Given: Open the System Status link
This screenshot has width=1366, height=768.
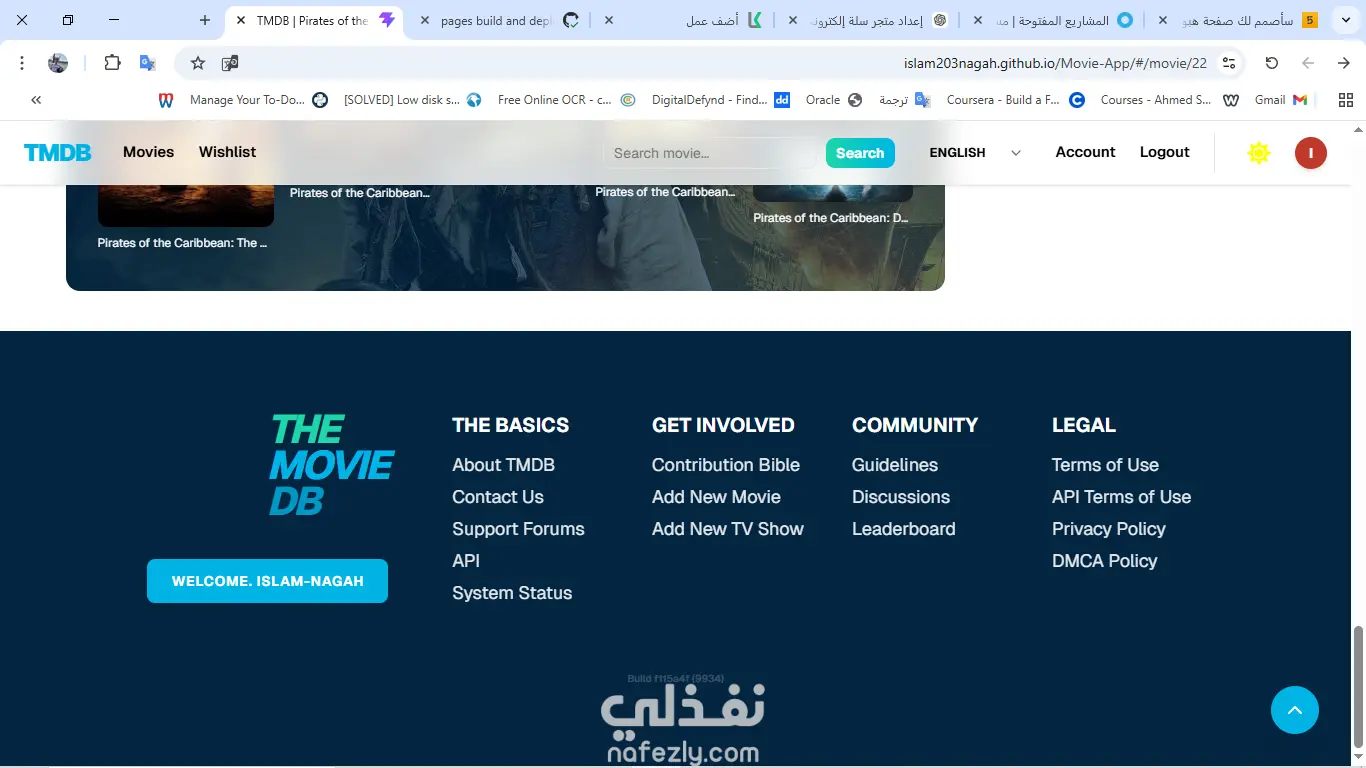Looking at the screenshot, I should [512, 593].
